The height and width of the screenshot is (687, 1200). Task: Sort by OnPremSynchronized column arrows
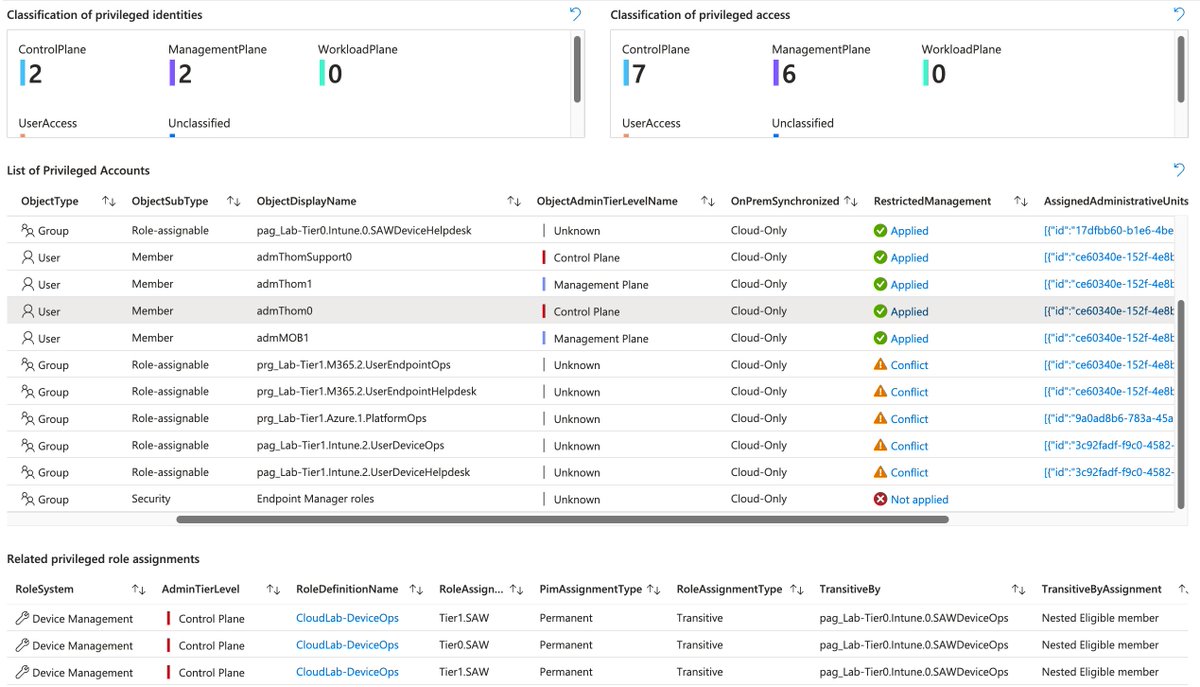coord(851,201)
